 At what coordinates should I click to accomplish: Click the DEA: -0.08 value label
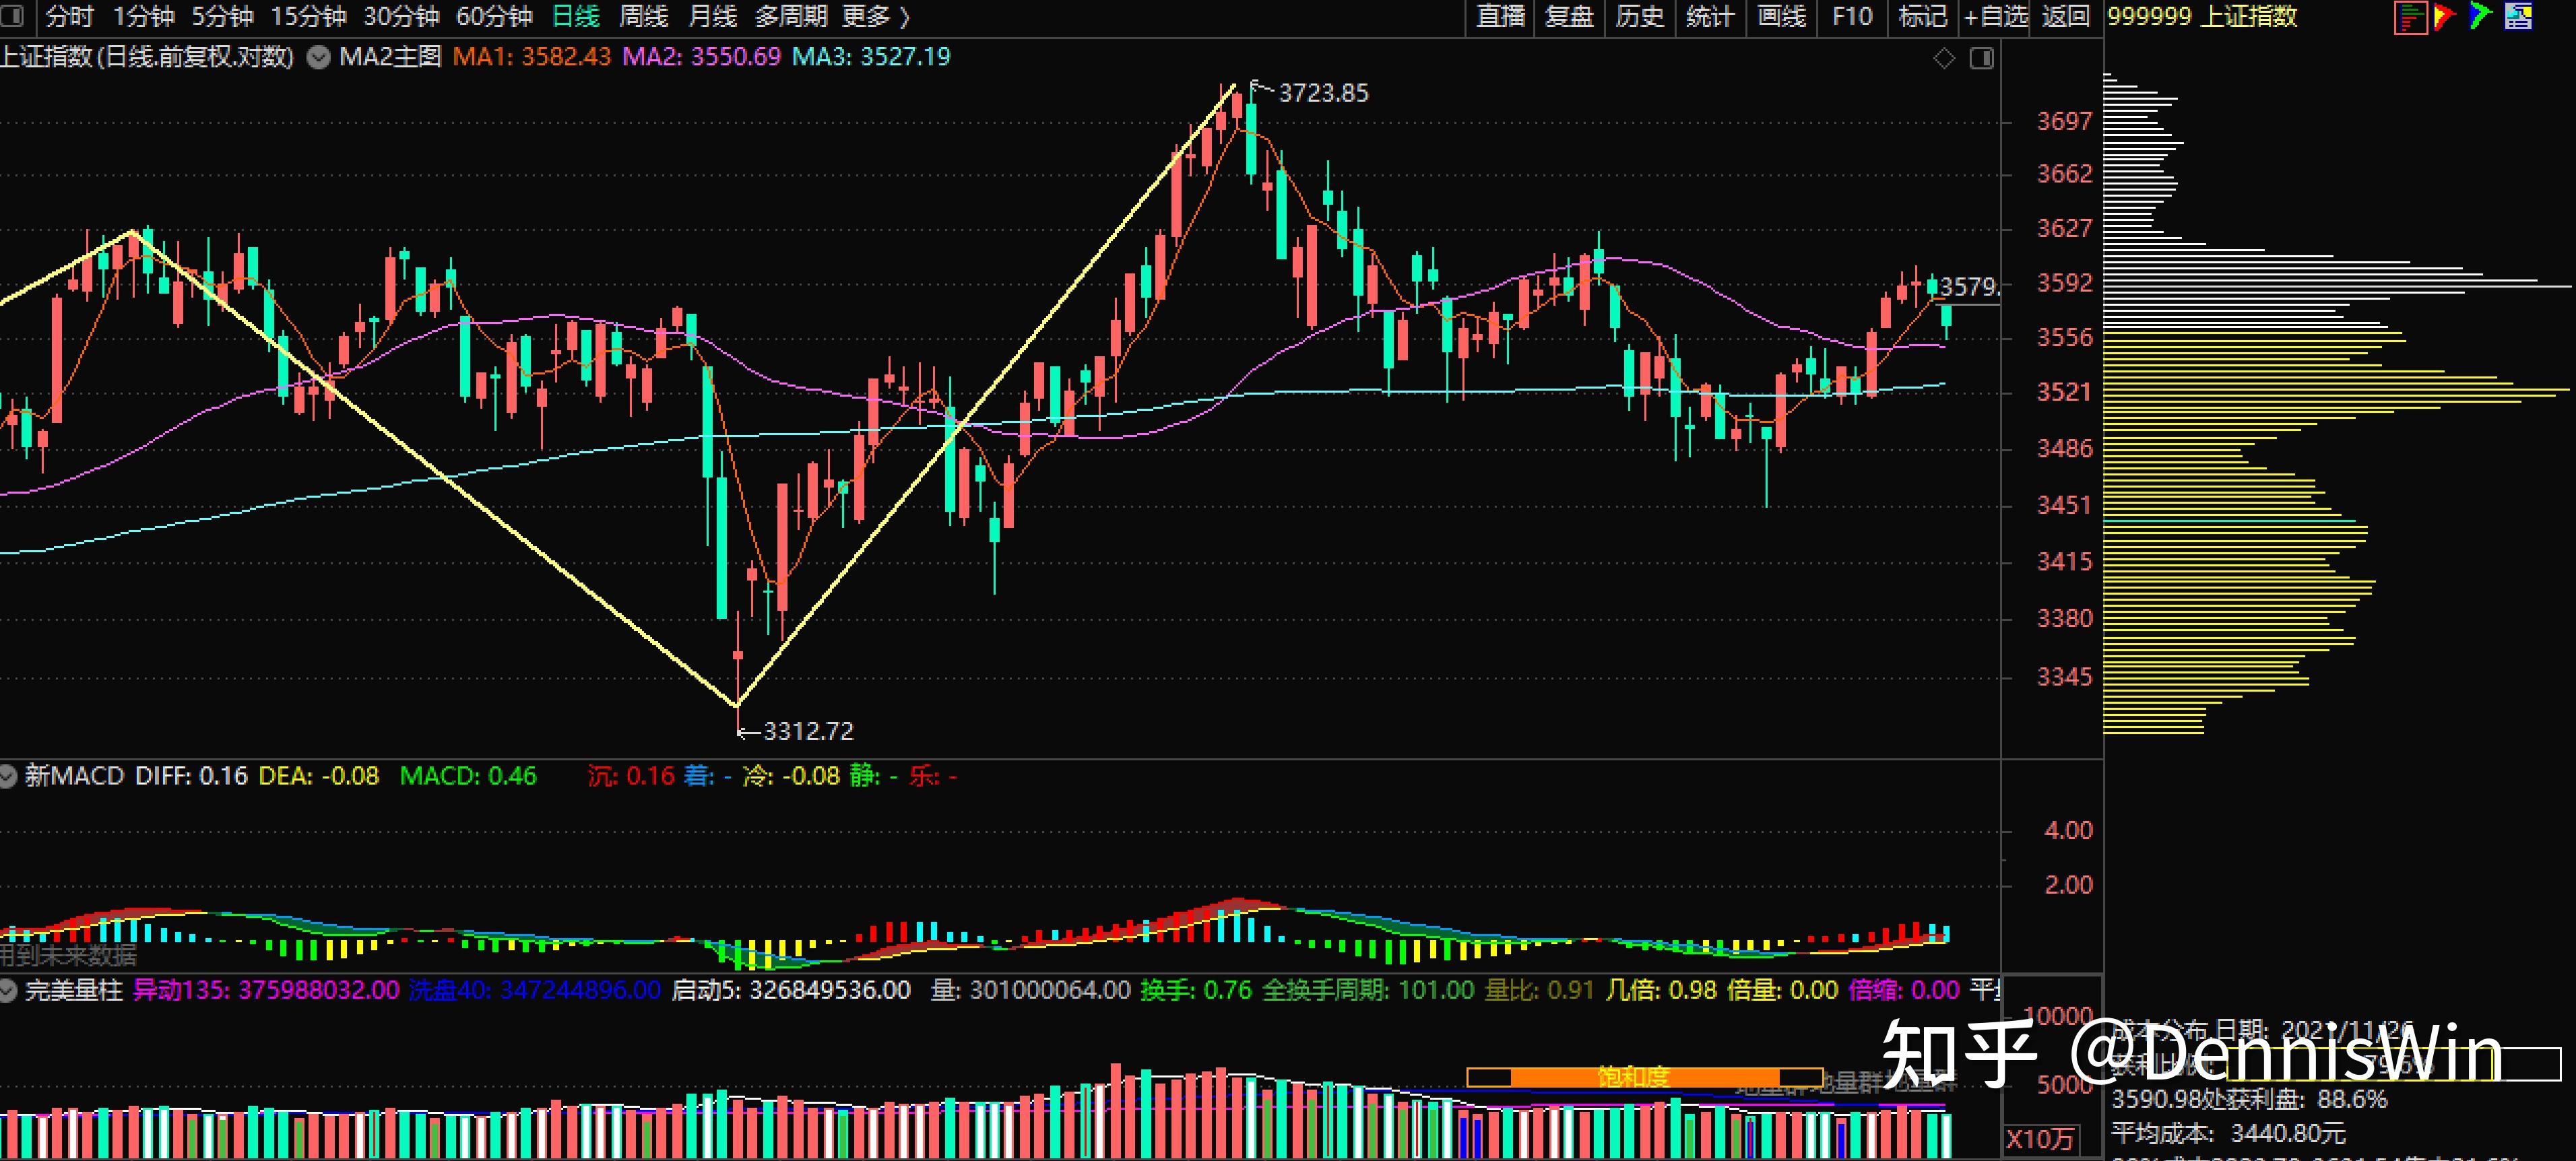click(x=319, y=776)
